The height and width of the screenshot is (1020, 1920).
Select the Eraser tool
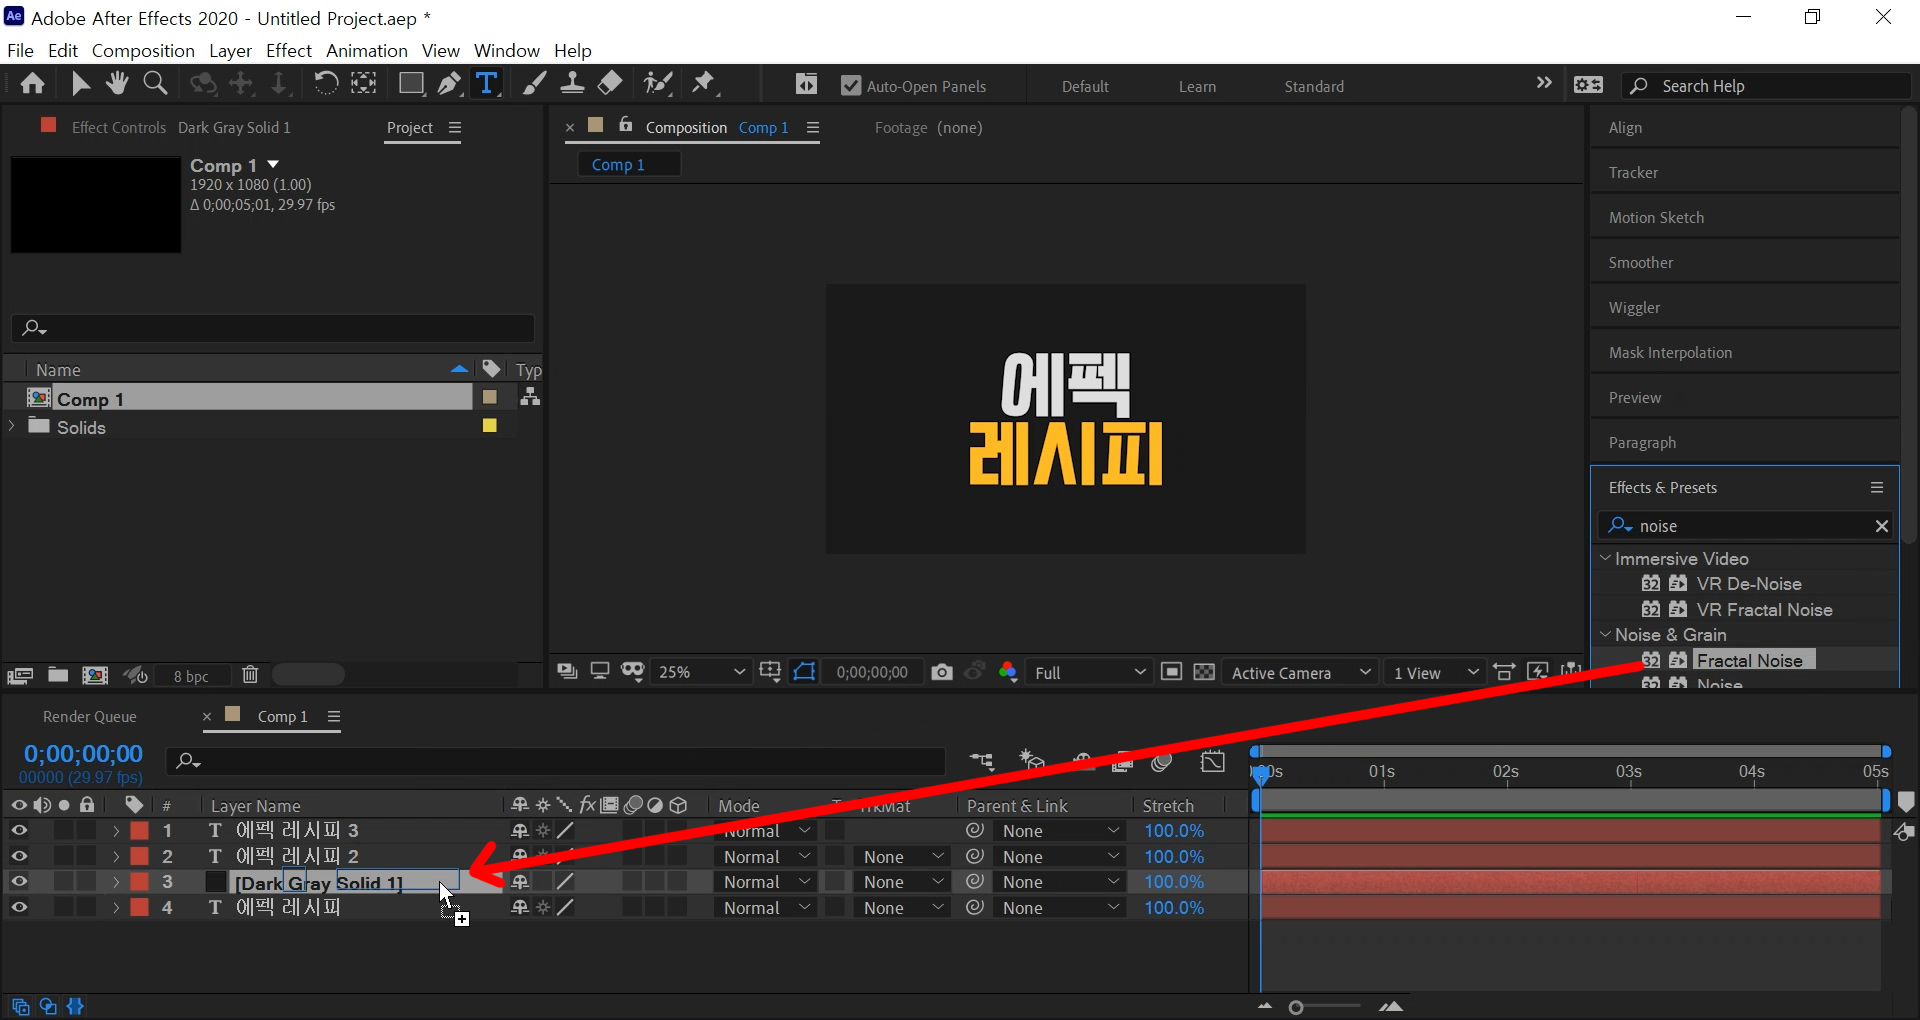pyautogui.click(x=610, y=84)
